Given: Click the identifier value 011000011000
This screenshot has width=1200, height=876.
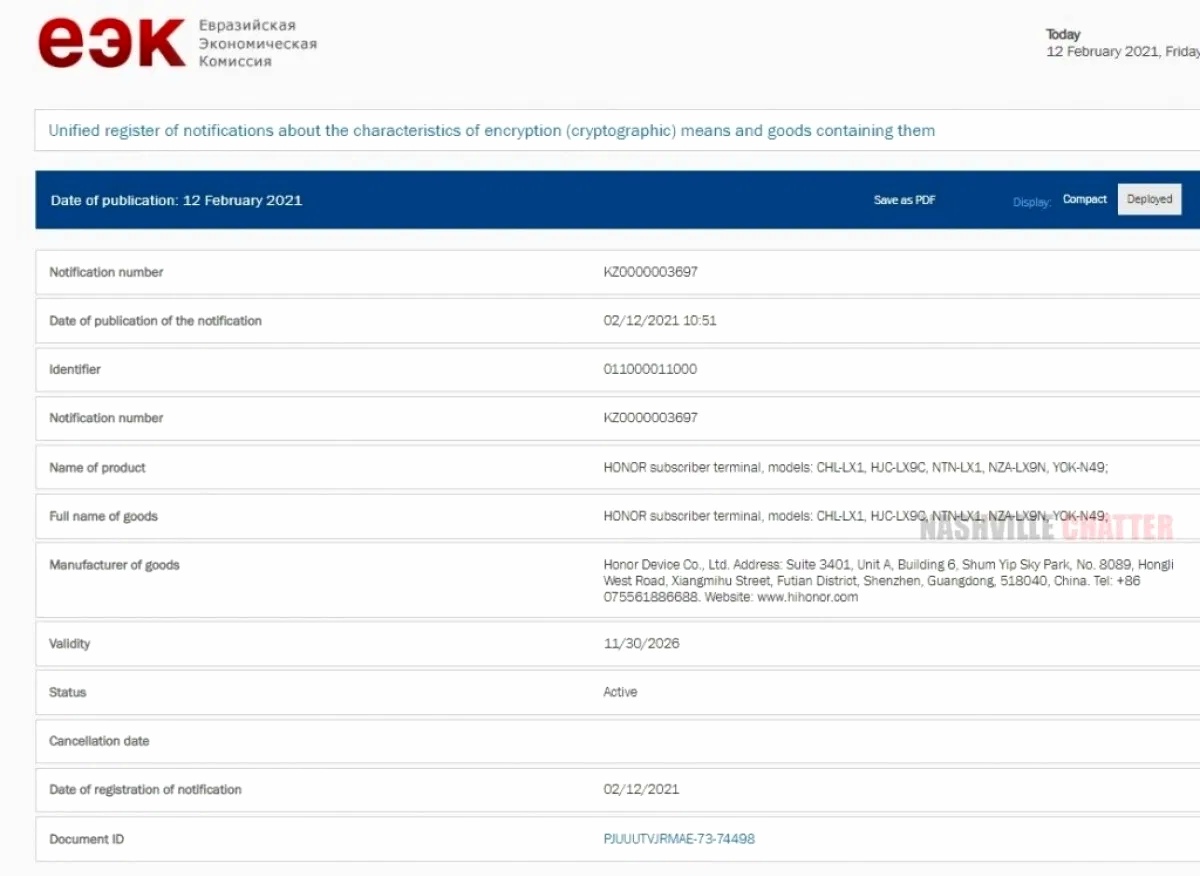Looking at the screenshot, I should click(650, 369).
